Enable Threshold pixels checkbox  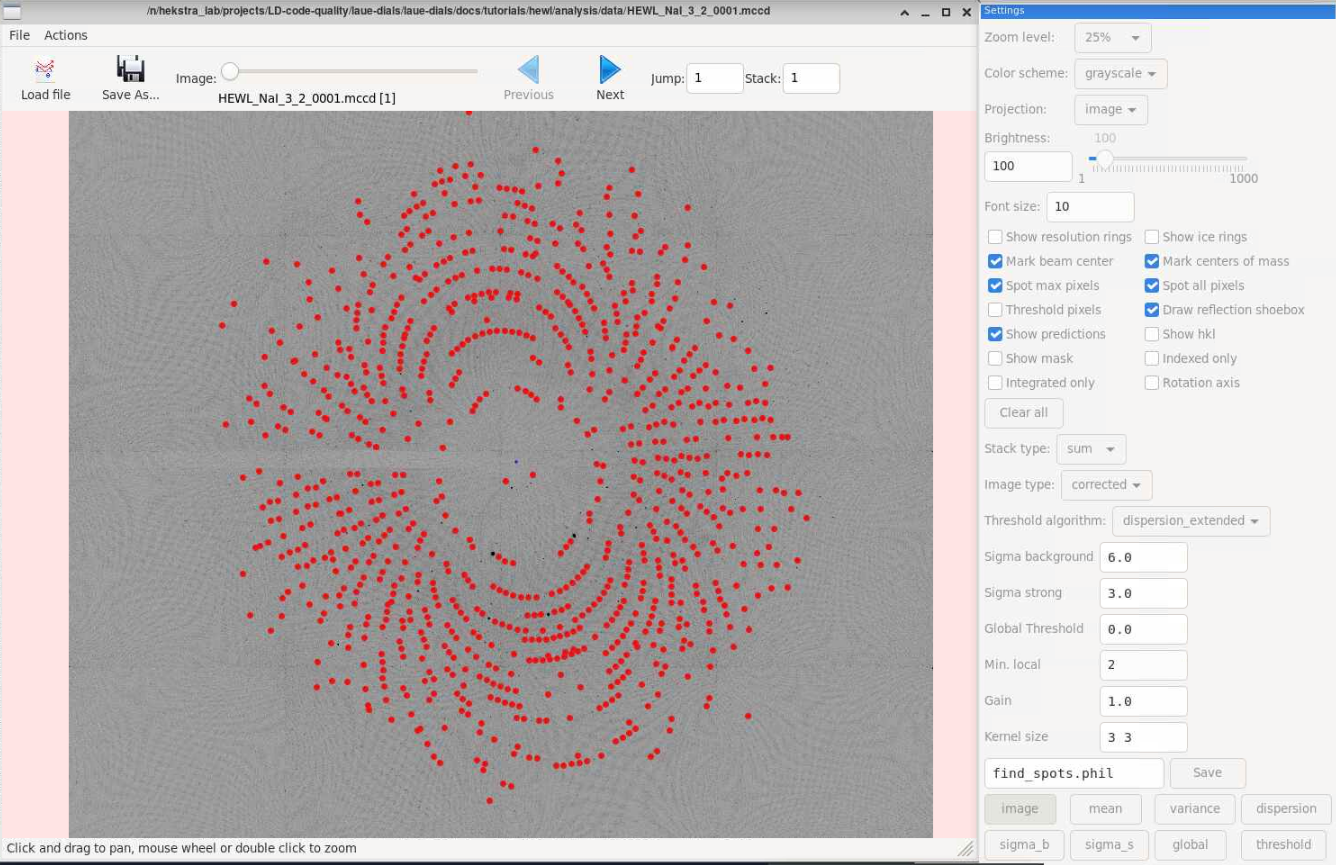coord(995,310)
